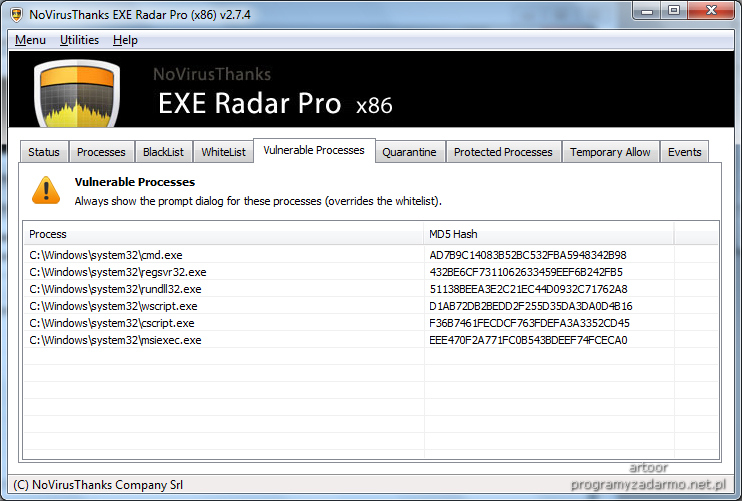Screen dimensions: 742x501
Task: Open the Menu menu
Action: 30,40
